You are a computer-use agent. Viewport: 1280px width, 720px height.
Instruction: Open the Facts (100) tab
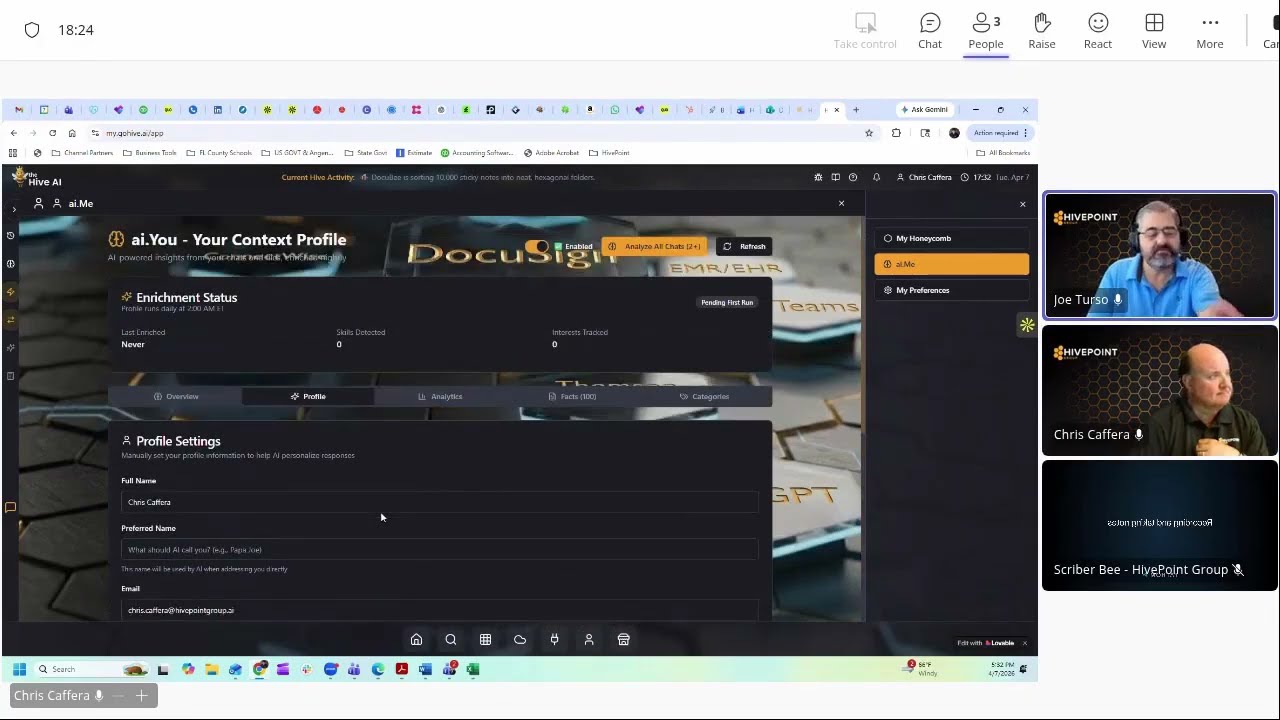pyautogui.click(x=572, y=396)
